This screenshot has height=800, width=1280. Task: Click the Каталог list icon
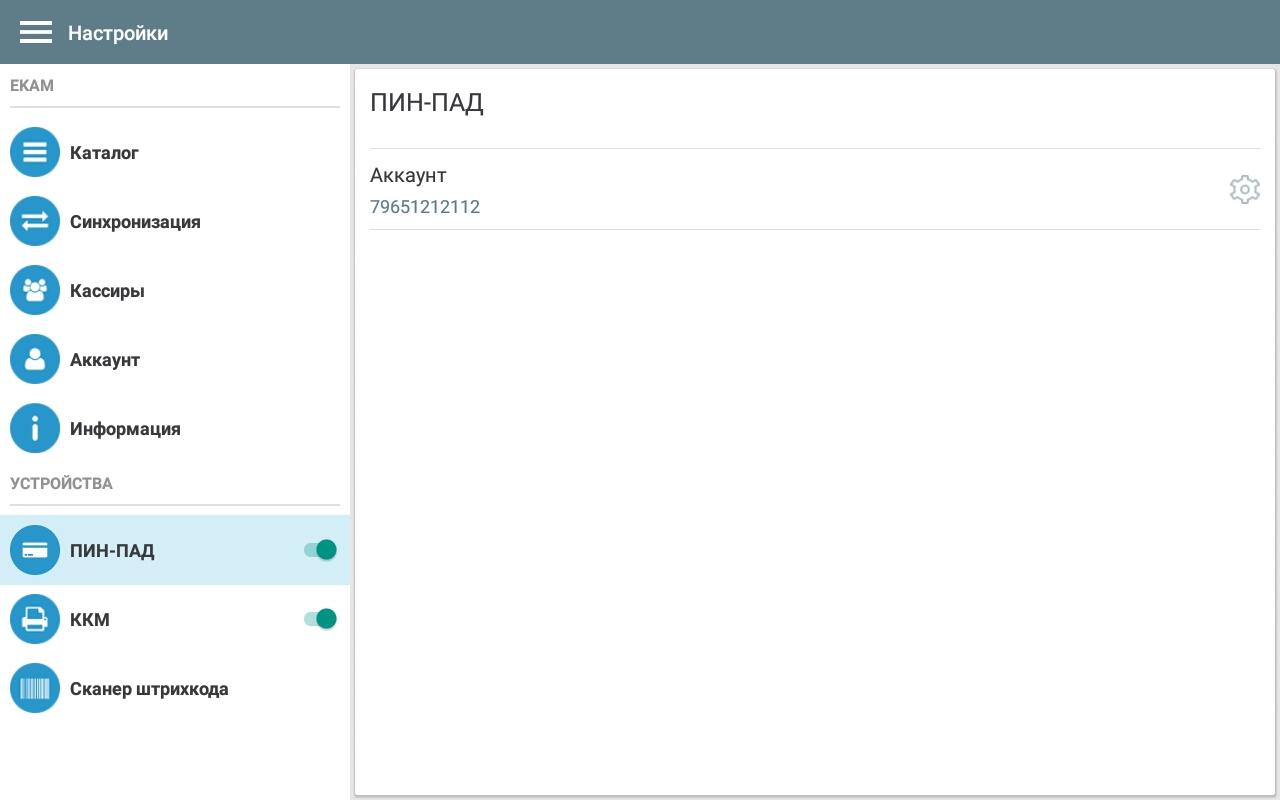[35, 153]
